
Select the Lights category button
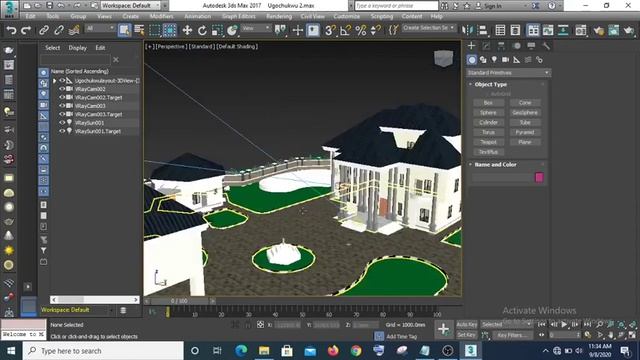tap(494, 60)
